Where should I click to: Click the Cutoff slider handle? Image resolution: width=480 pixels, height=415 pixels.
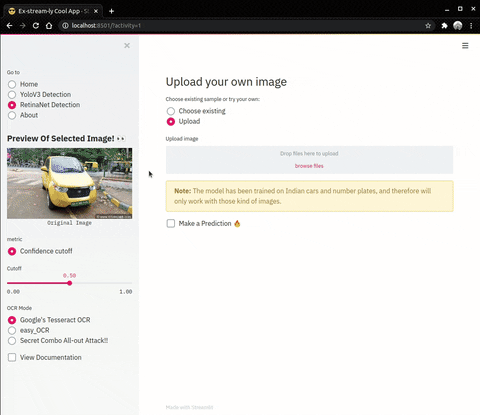[69, 283]
